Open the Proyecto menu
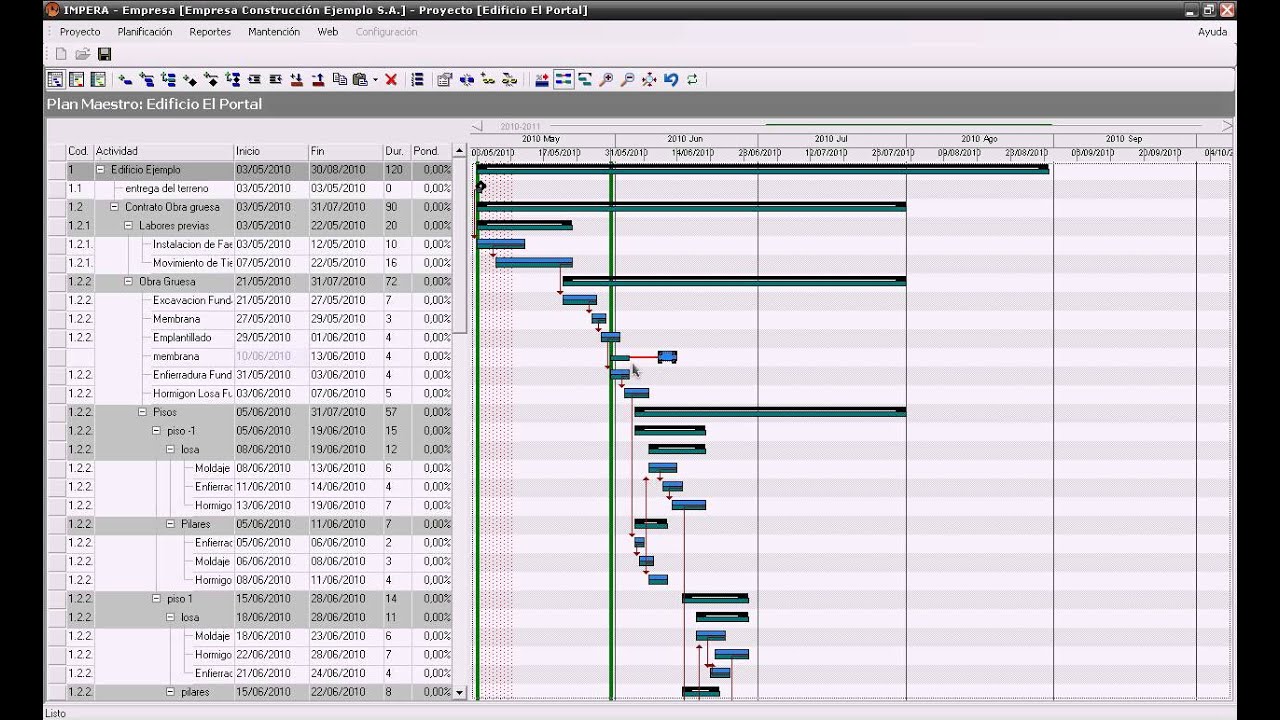 click(x=80, y=32)
